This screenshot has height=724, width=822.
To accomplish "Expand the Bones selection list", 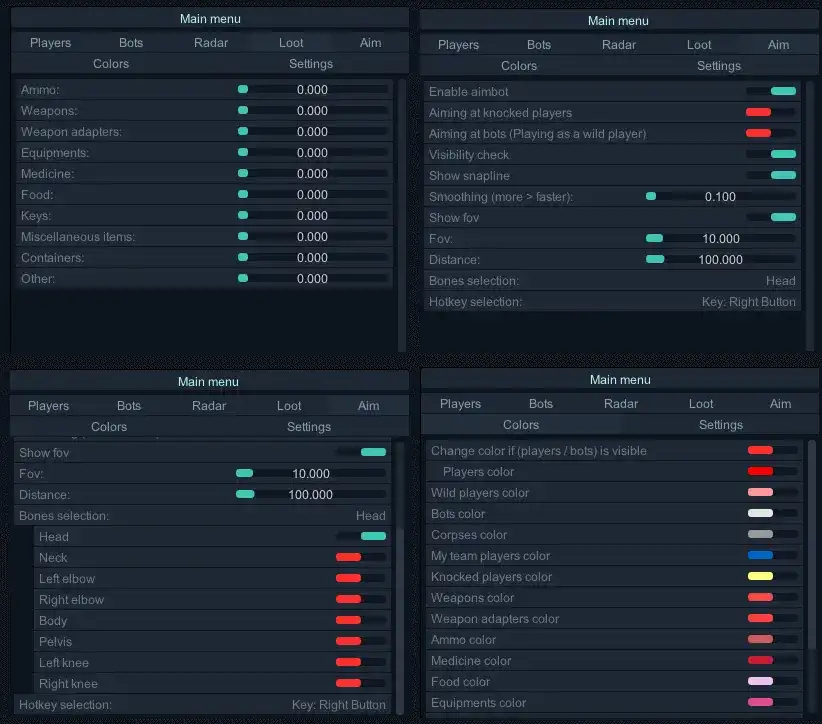I will [x=612, y=281].
